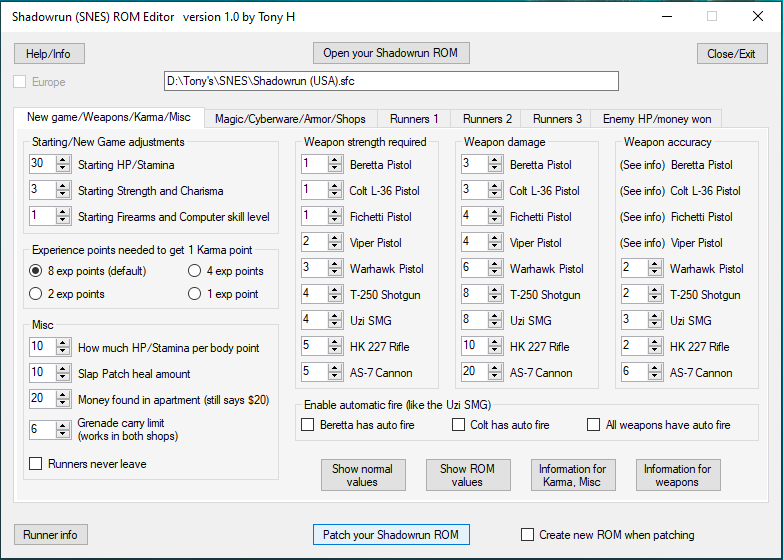The image size is (783, 560).
Task: Enable All weapons have auto fire
Action: pos(594,425)
